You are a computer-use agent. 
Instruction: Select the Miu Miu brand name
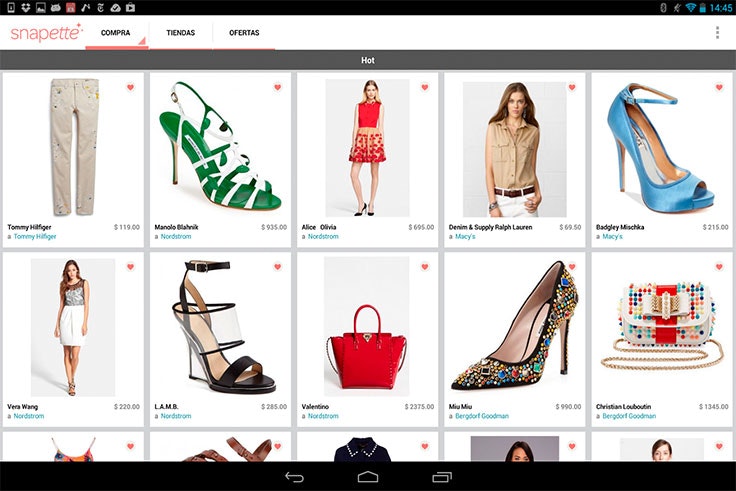pos(460,407)
